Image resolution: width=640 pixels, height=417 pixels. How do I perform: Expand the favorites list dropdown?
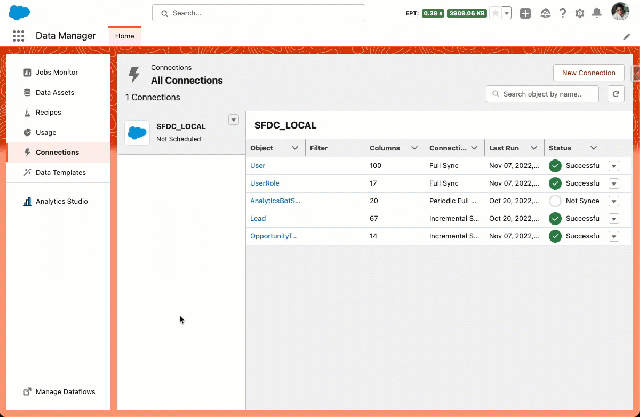coord(507,13)
